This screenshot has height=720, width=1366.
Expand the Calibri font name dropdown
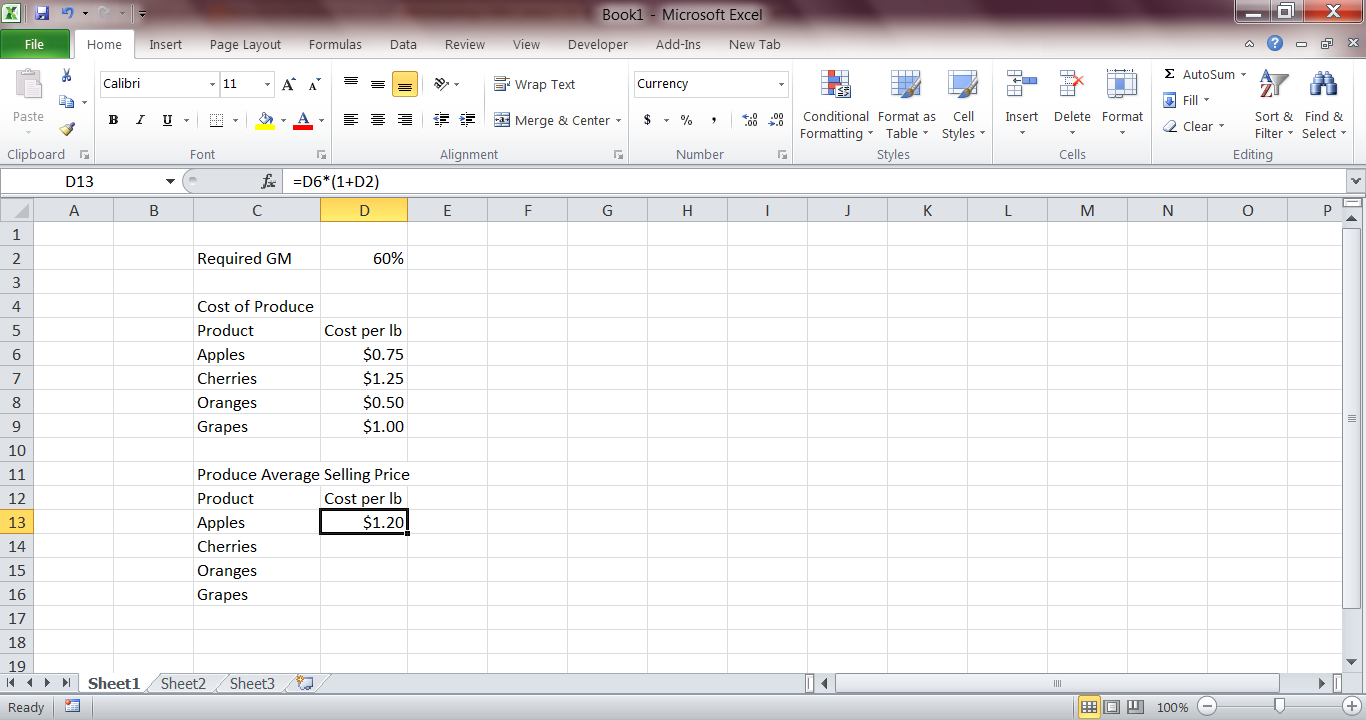(212, 84)
